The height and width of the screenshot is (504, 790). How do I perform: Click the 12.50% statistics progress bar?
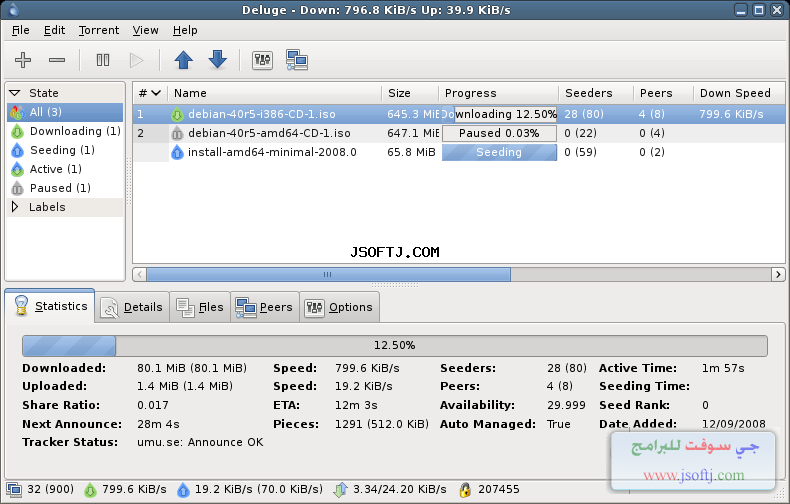point(394,346)
